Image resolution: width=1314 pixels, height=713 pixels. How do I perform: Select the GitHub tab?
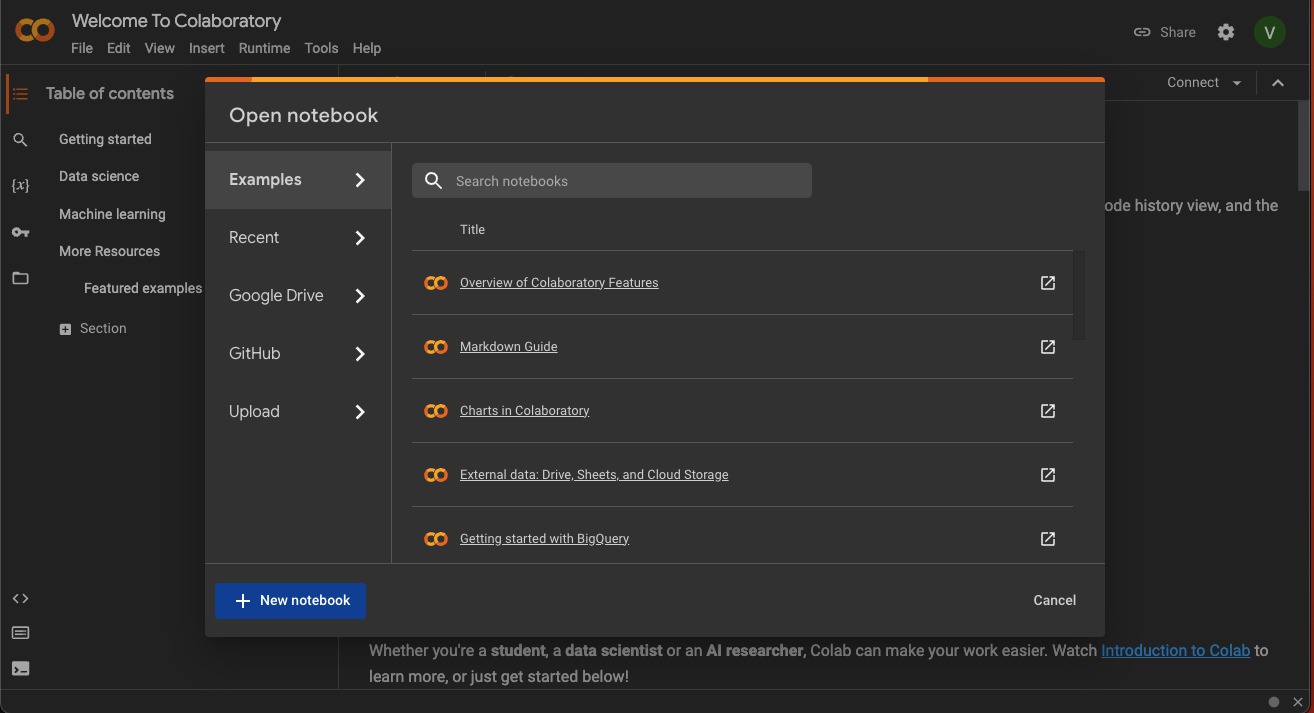click(298, 354)
